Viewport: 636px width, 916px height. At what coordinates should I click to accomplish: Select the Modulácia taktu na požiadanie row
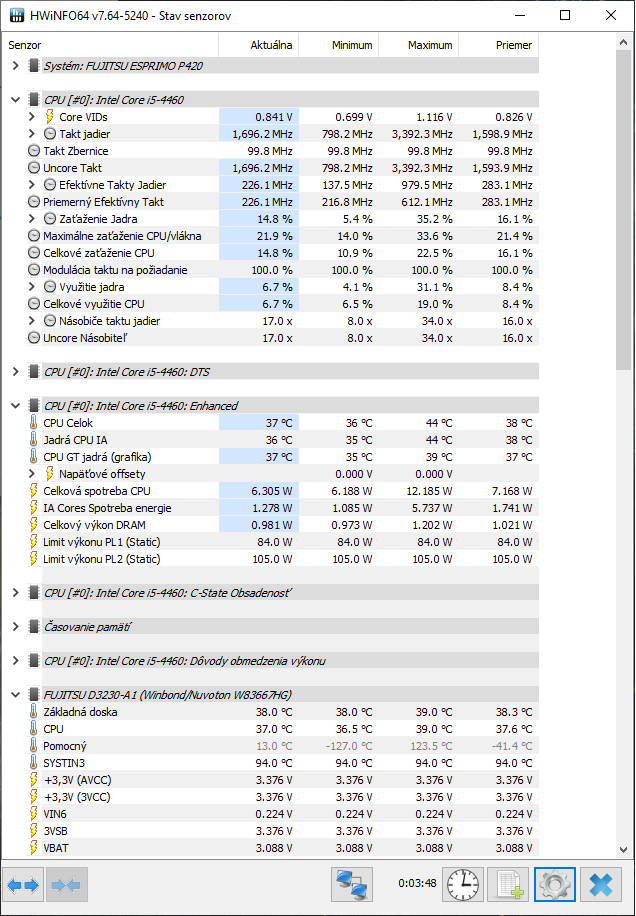point(282,270)
